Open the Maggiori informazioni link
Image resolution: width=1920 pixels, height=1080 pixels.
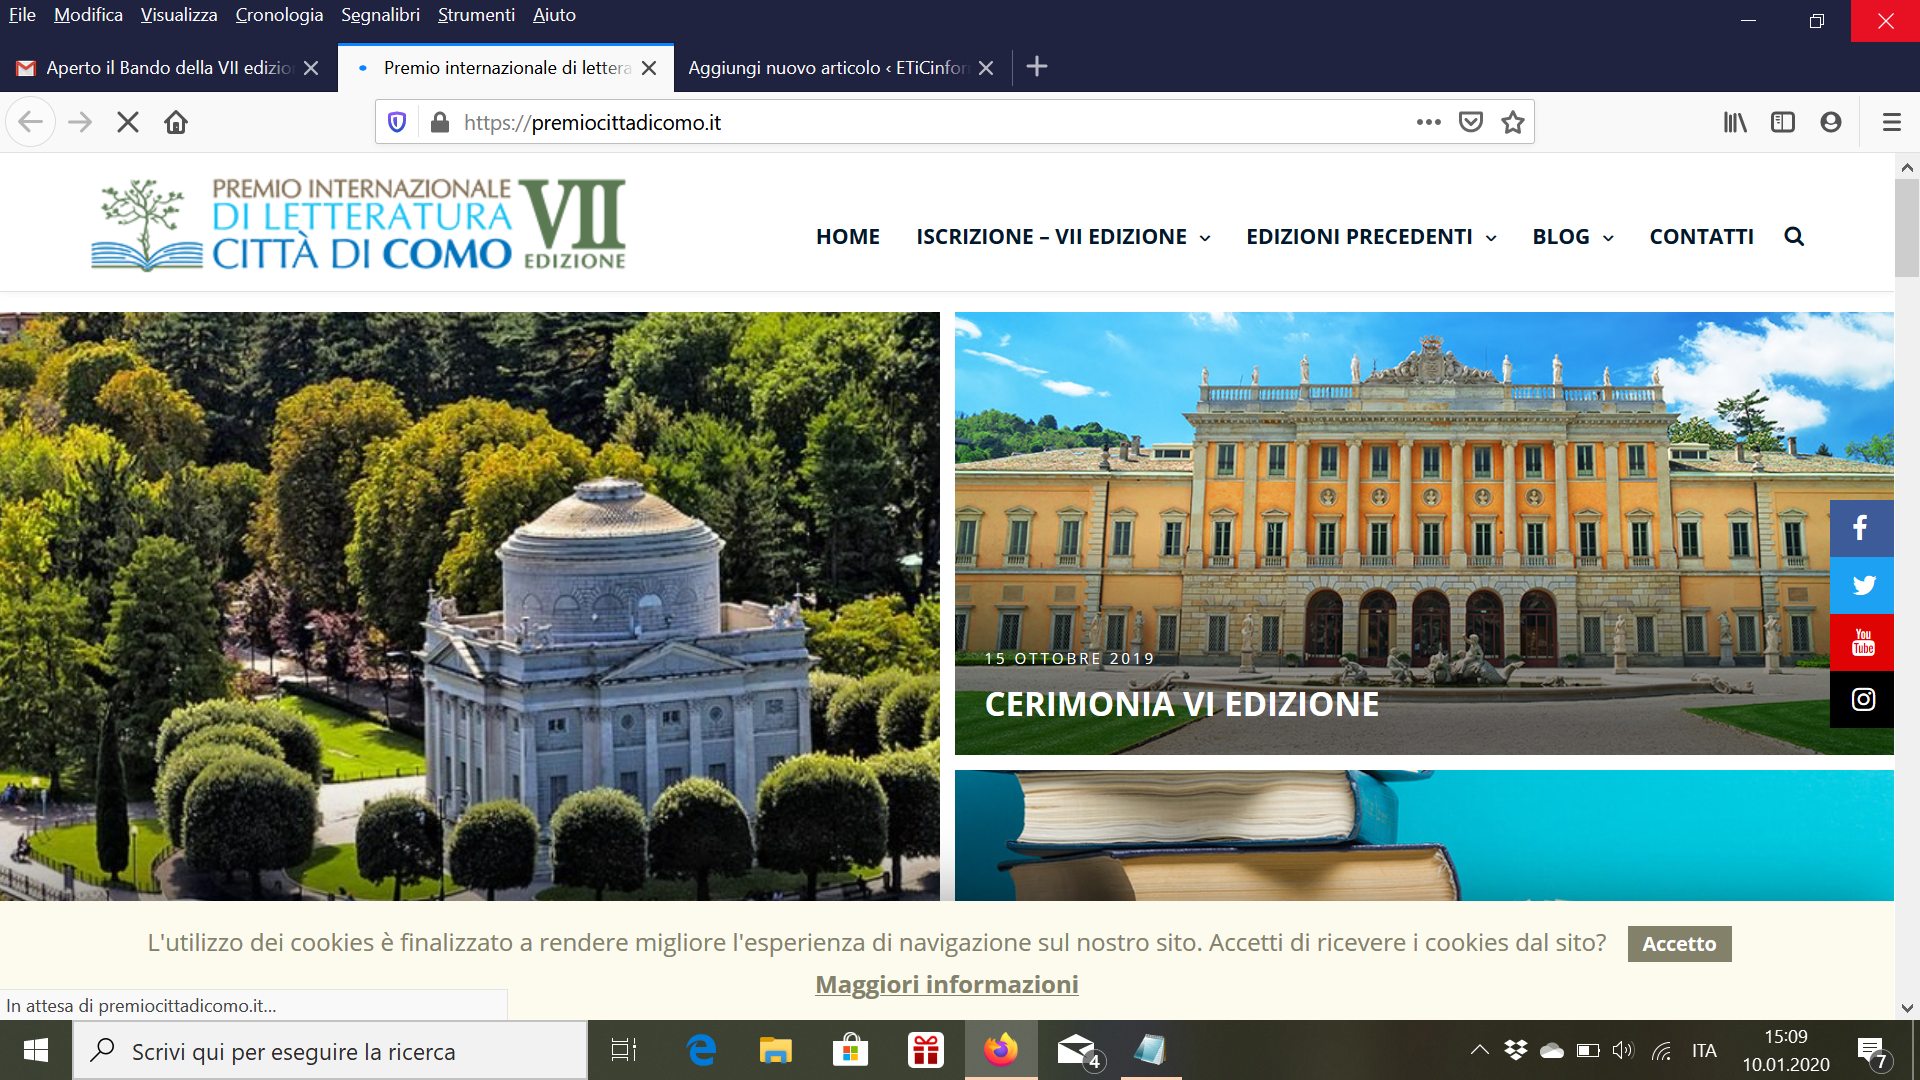coord(946,984)
